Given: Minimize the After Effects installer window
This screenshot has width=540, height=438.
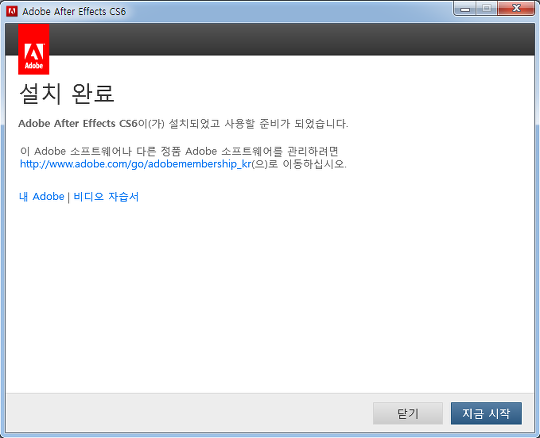Looking at the screenshot, I should (465, 9).
